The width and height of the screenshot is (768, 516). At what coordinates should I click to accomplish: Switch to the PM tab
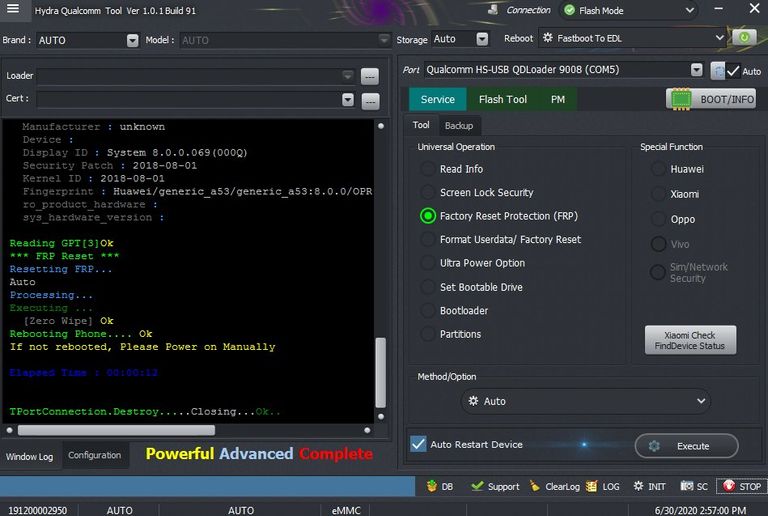pyautogui.click(x=557, y=99)
